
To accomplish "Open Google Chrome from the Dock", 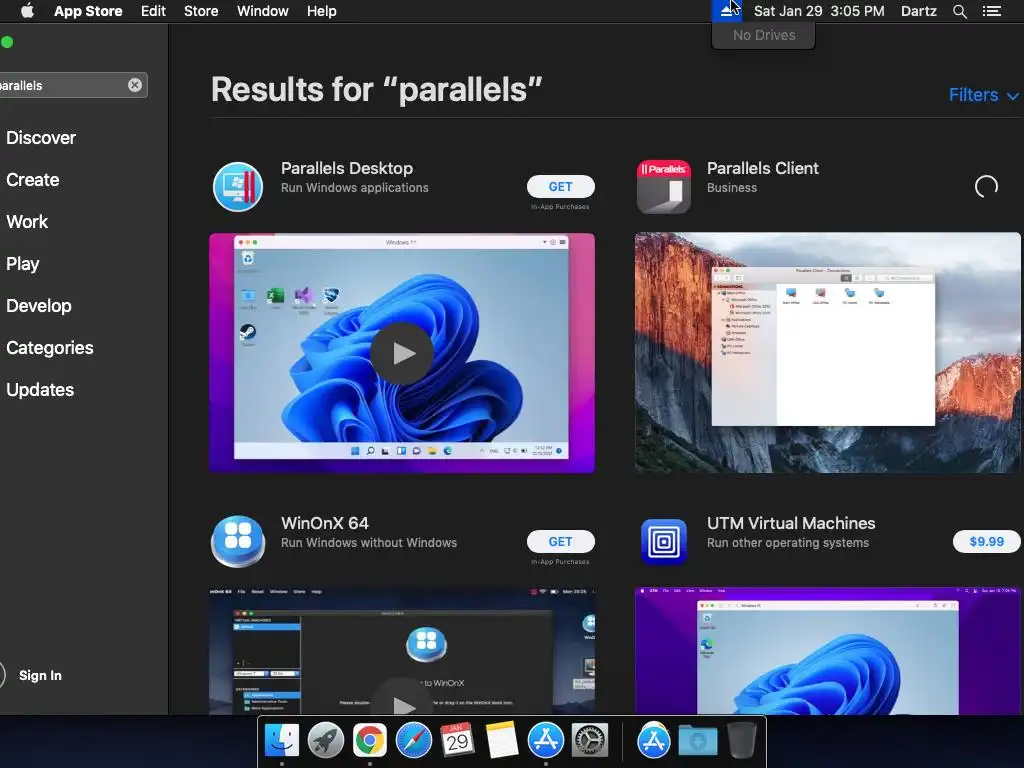I will tap(370, 741).
